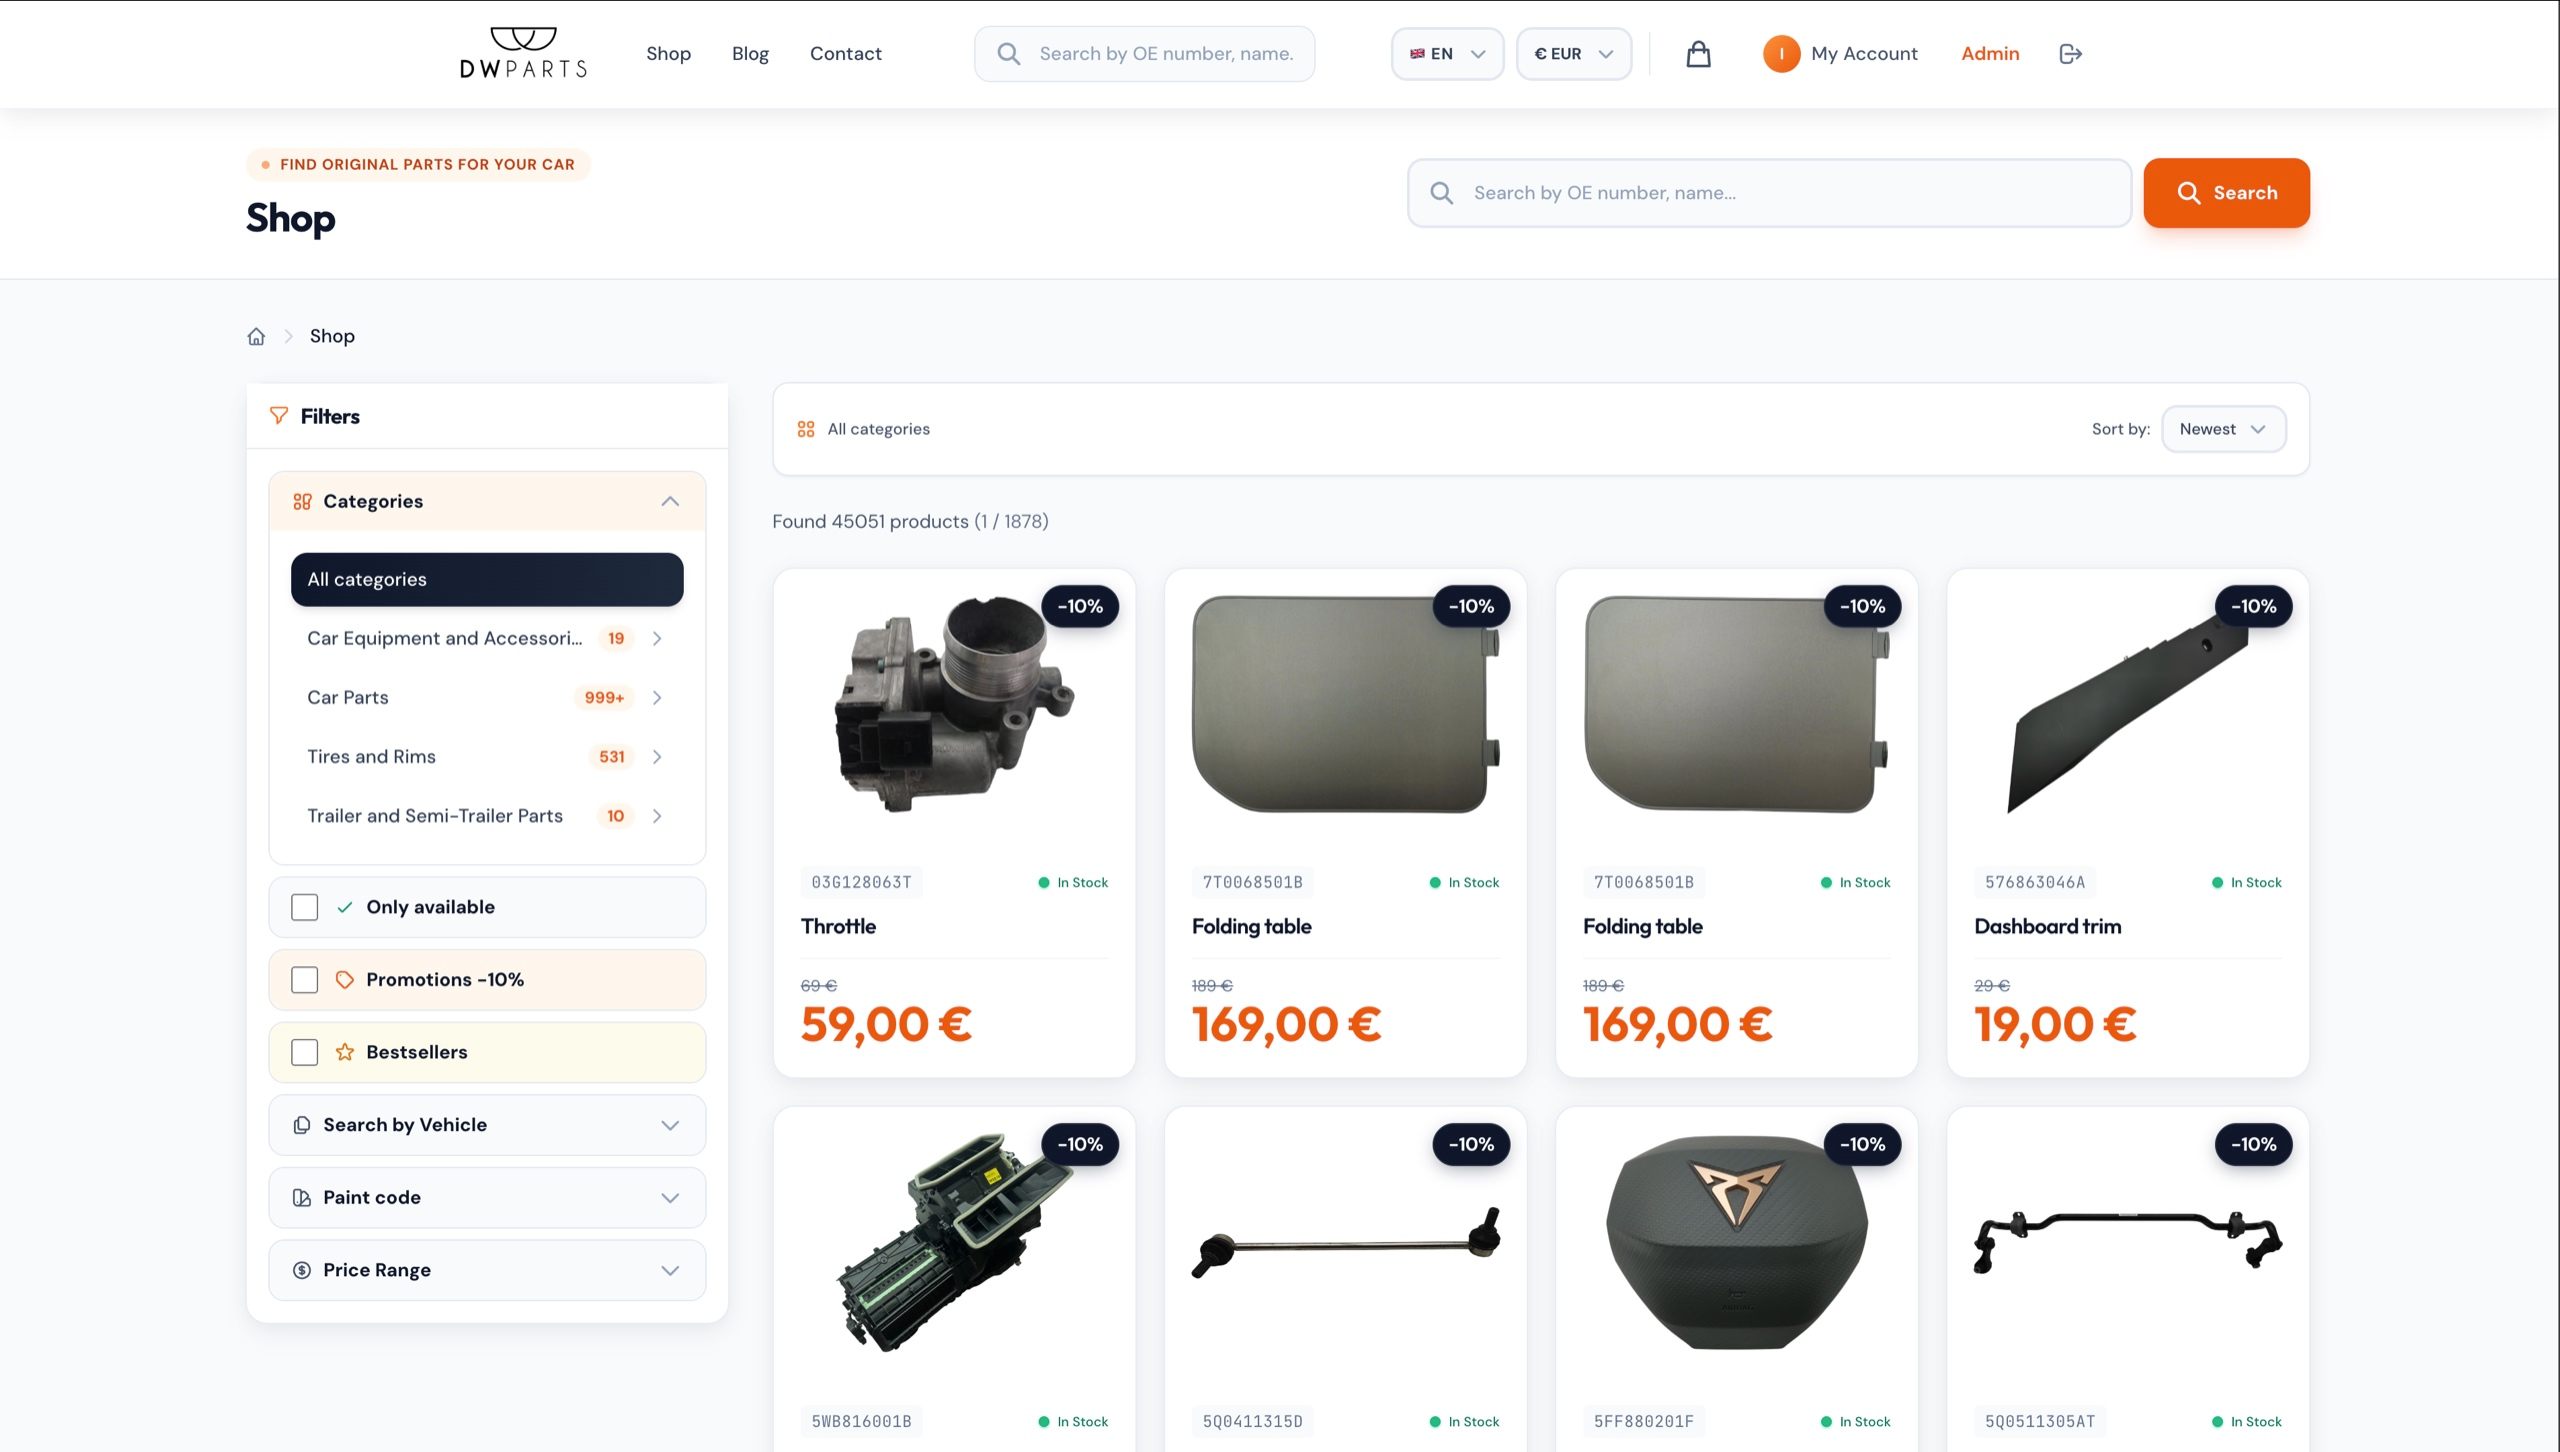Open the Throttle product image
Viewport: 2560px width, 1452px height.
click(954, 705)
